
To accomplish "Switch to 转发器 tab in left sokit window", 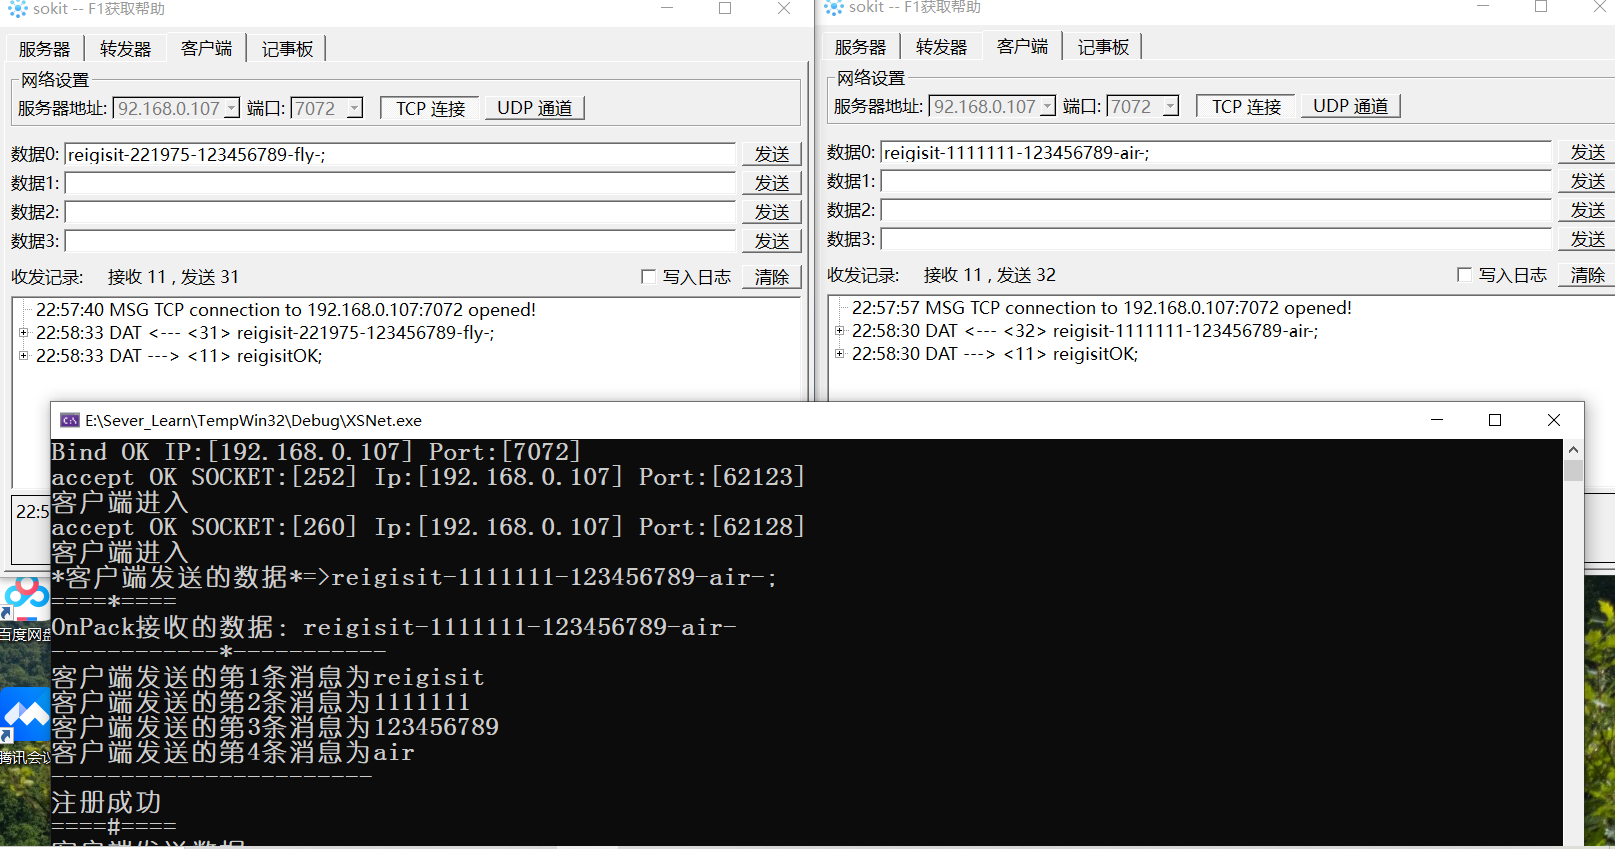I will [126, 49].
